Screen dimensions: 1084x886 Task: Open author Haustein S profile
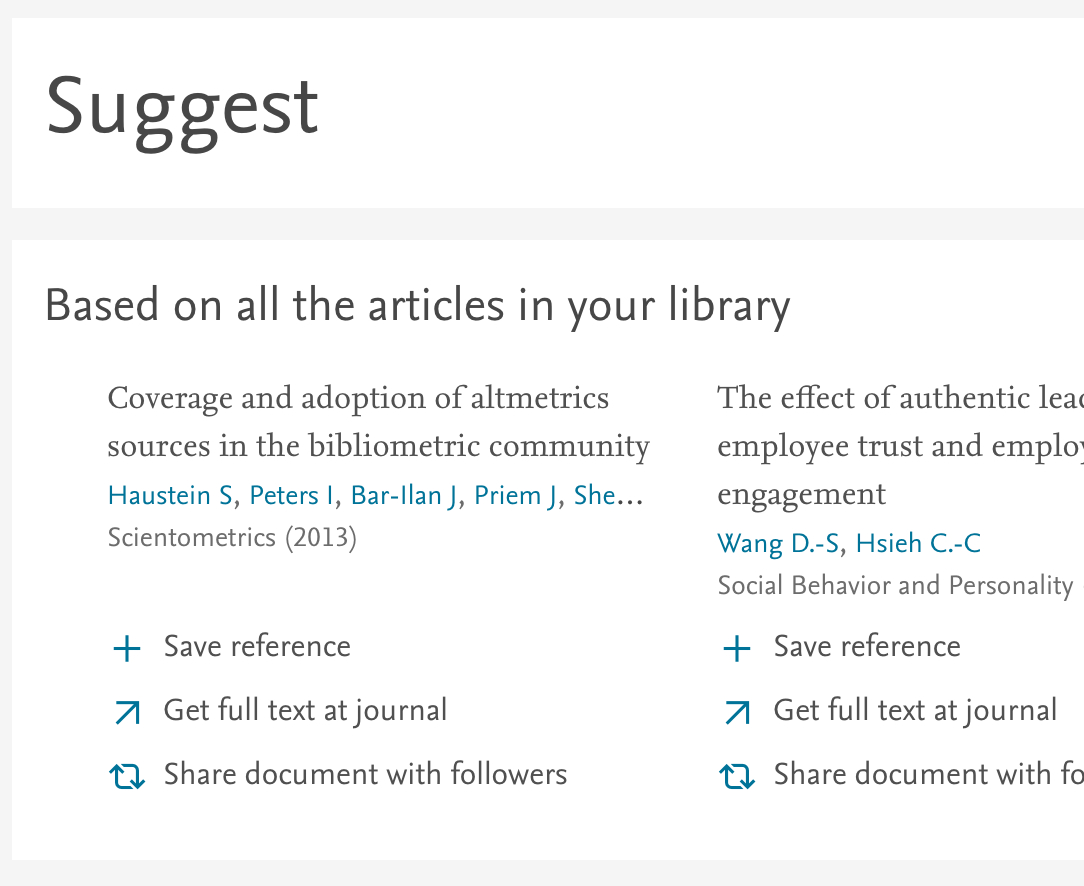170,495
